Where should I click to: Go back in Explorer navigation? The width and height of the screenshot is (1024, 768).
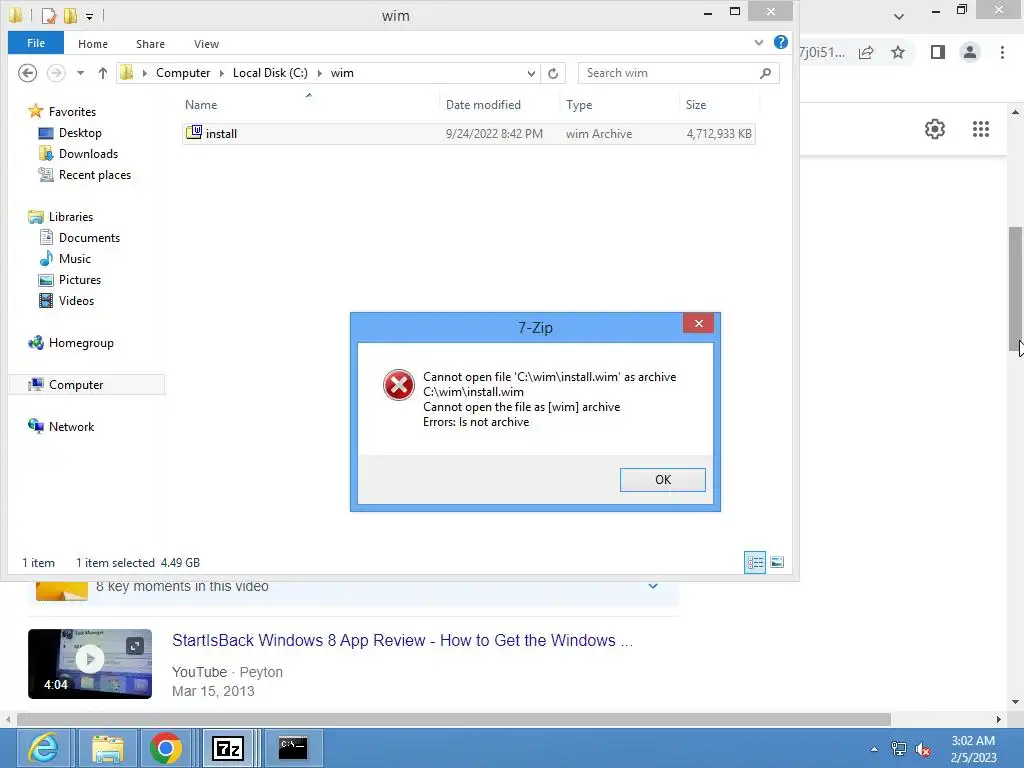(x=27, y=72)
